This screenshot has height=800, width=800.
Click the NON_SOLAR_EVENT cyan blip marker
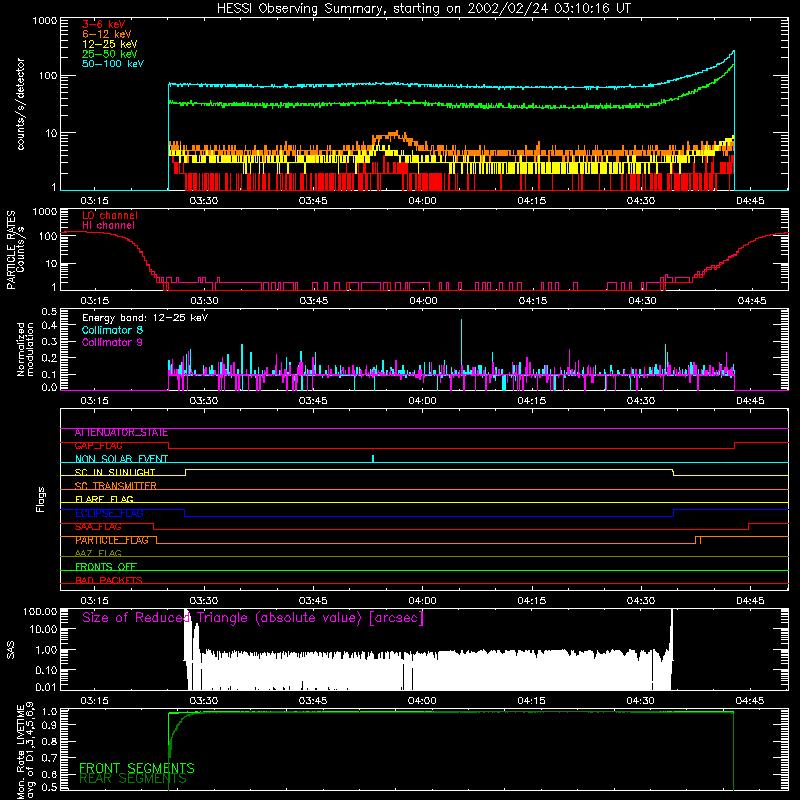tap(373, 458)
